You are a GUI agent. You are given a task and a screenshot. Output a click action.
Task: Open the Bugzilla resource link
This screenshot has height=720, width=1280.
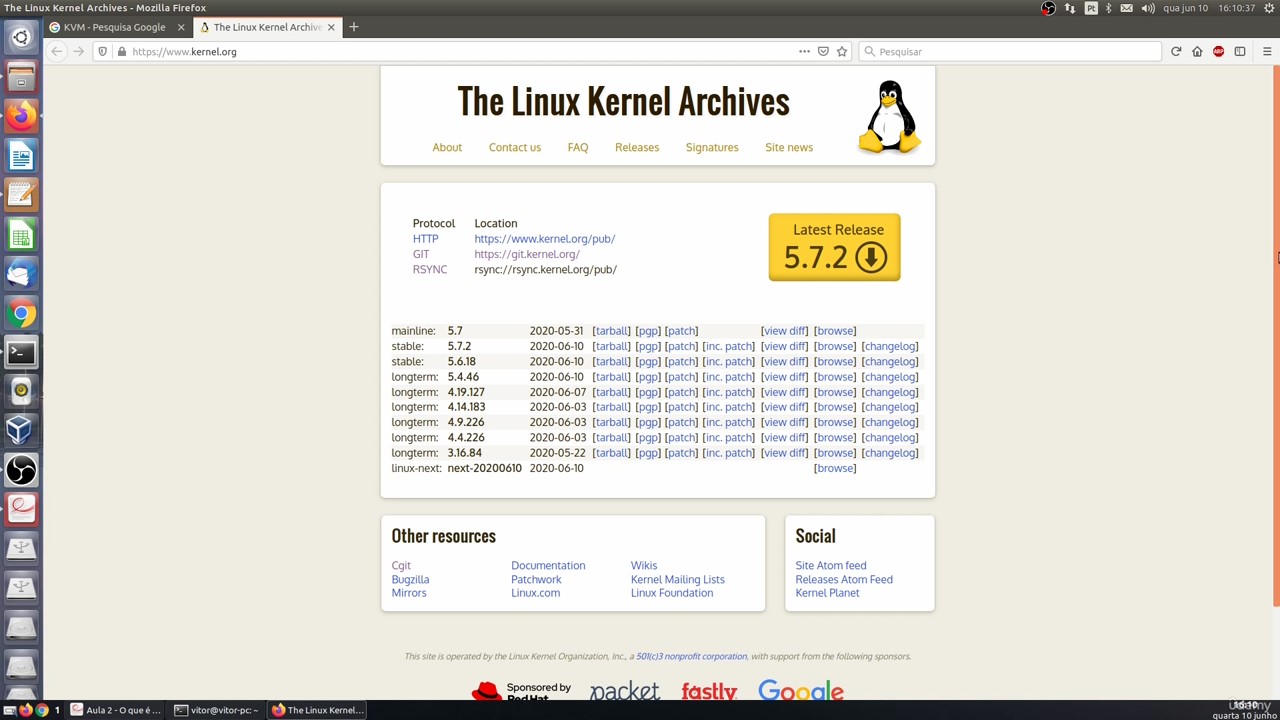[410, 579]
